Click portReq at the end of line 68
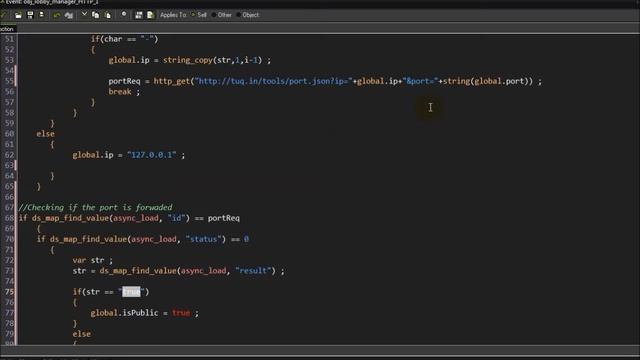640x360 pixels. (x=224, y=218)
